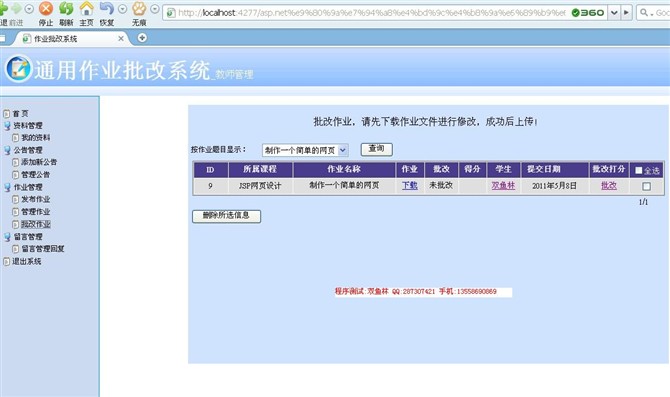Open 管理公告 sidebar item

tap(36, 175)
